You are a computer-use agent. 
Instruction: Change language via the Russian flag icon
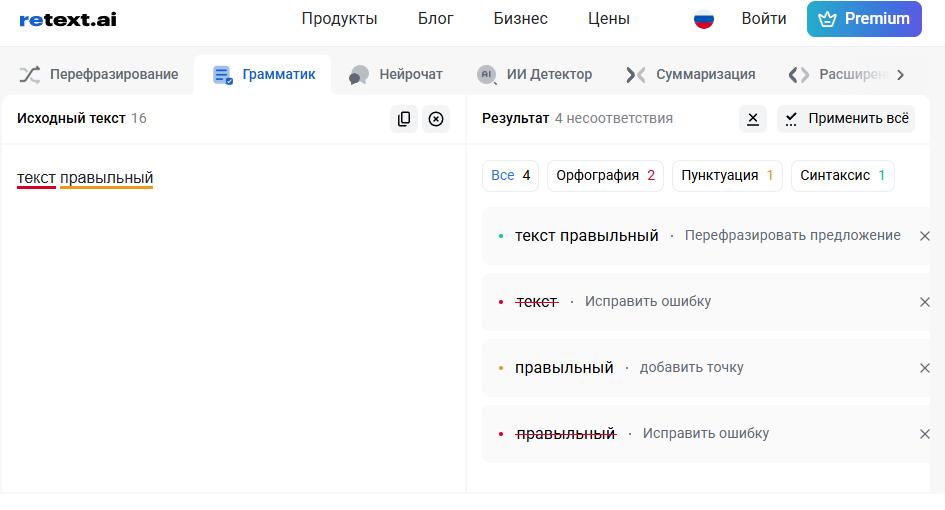tap(703, 19)
